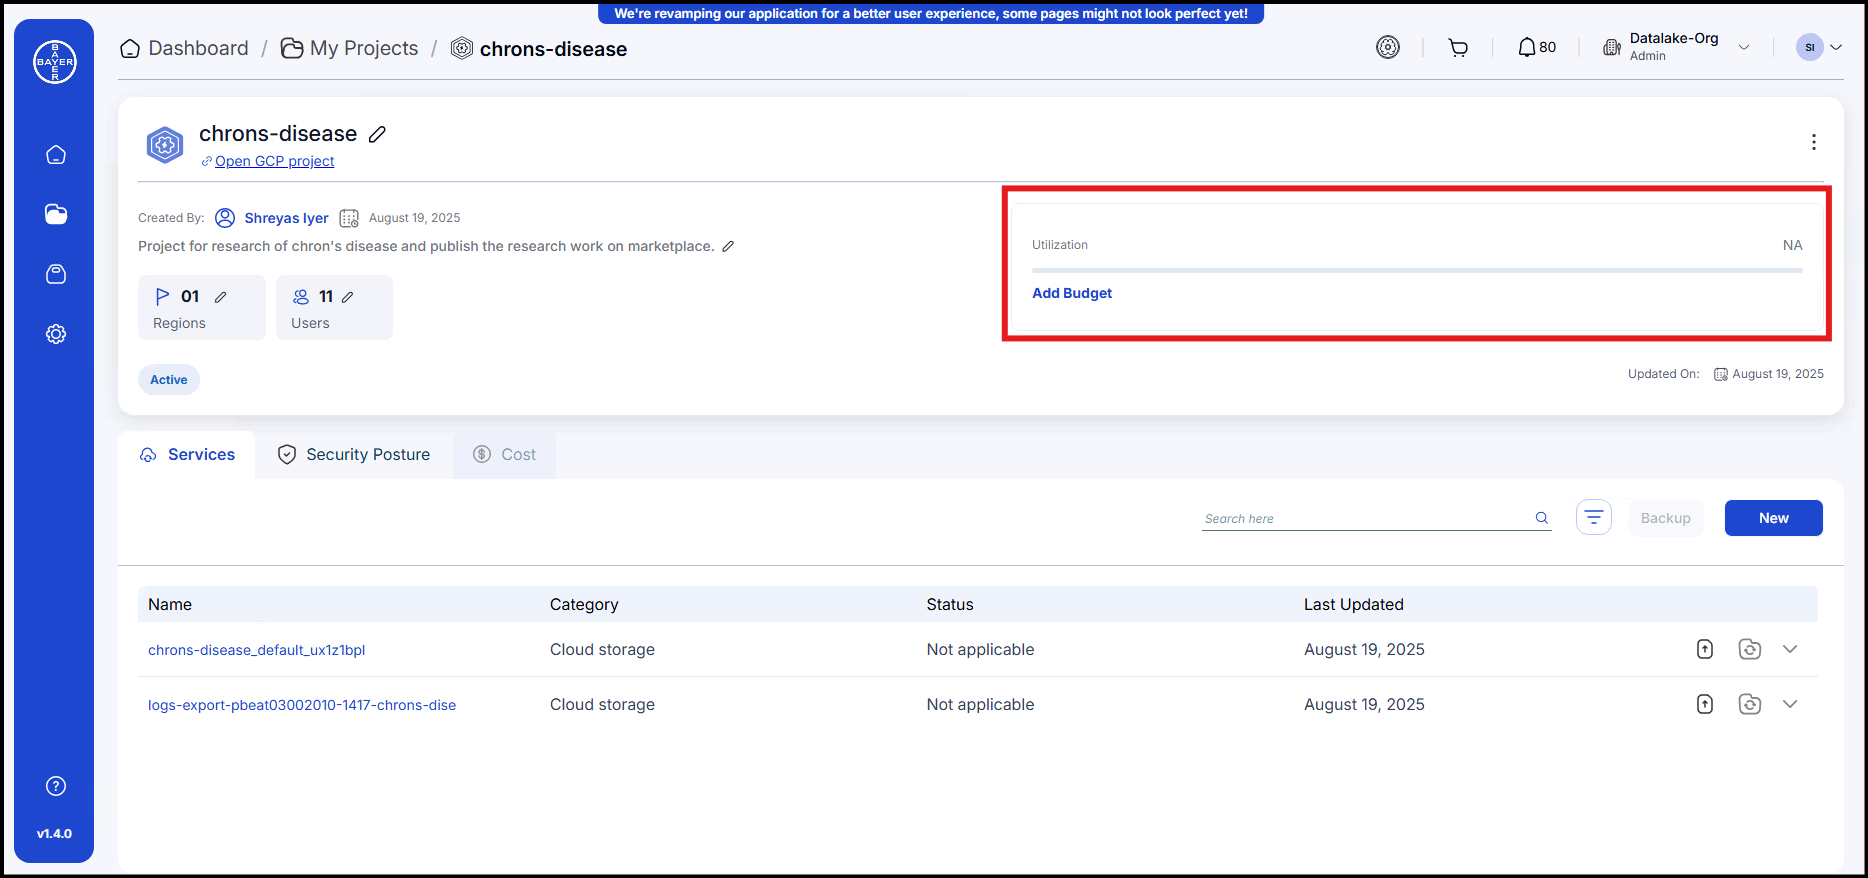
Task: Click the hexagon support icon in header
Action: pos(1388,47)
